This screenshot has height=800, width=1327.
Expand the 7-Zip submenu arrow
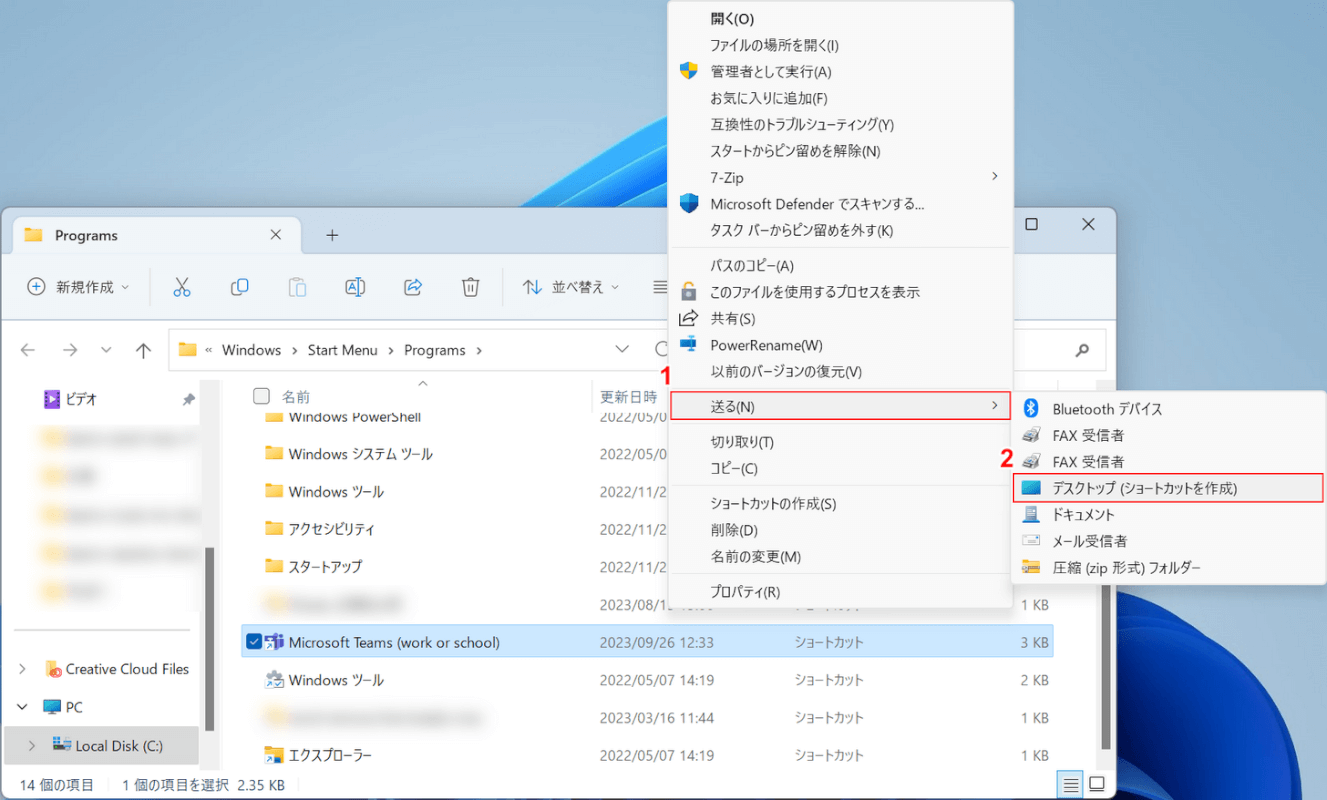coord(994,177)
